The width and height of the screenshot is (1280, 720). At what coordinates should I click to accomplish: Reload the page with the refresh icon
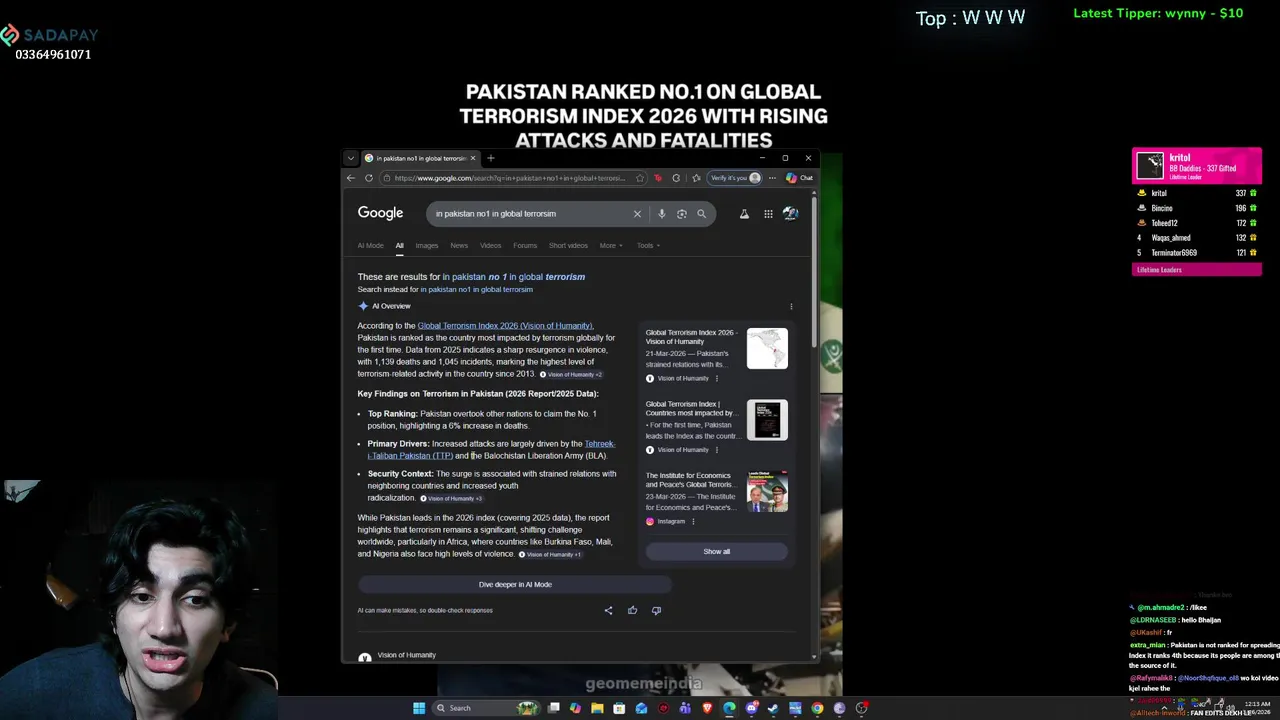(x=369, y=178)
